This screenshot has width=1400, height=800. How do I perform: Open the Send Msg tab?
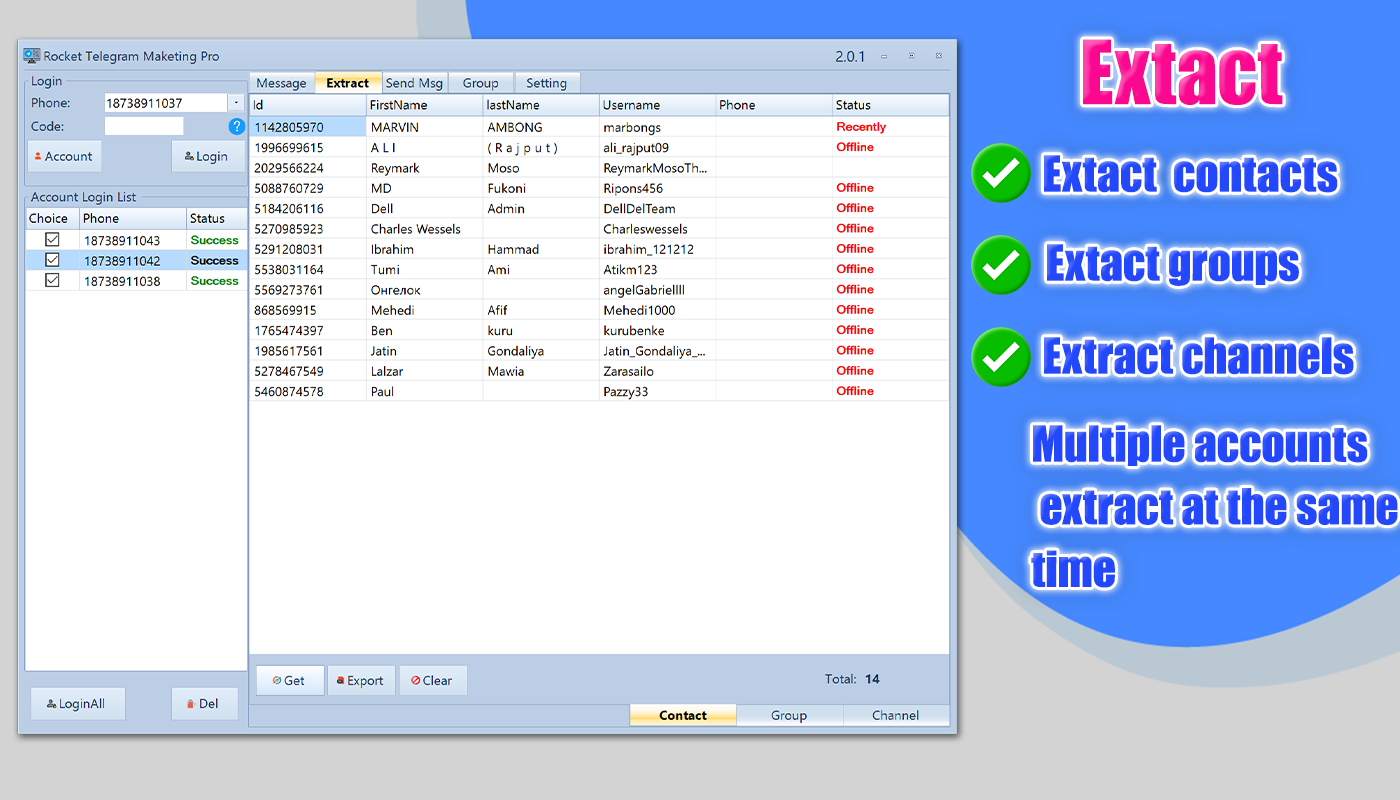click(413, 83)
